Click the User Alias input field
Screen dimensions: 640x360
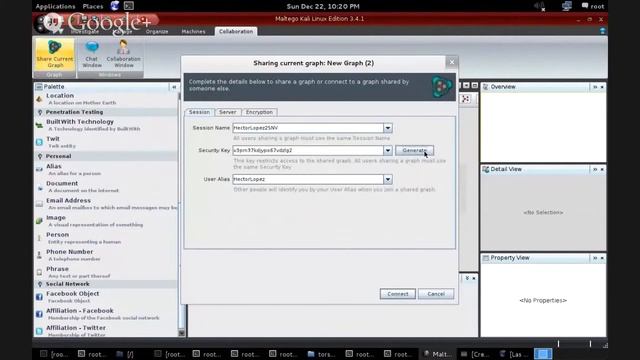tap(308, 179)
